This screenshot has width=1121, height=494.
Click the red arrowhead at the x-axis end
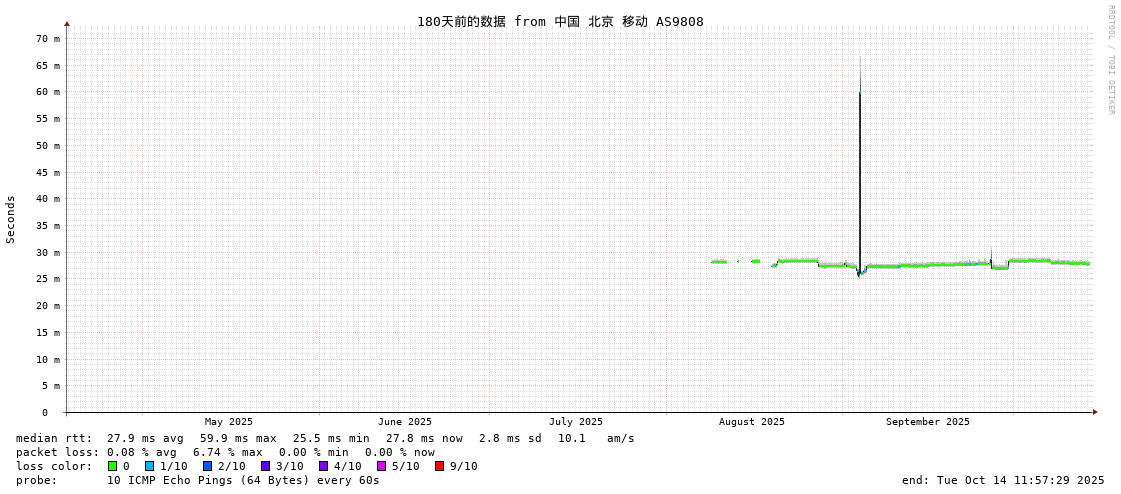pyautogui.click(x=1095, y=412)
